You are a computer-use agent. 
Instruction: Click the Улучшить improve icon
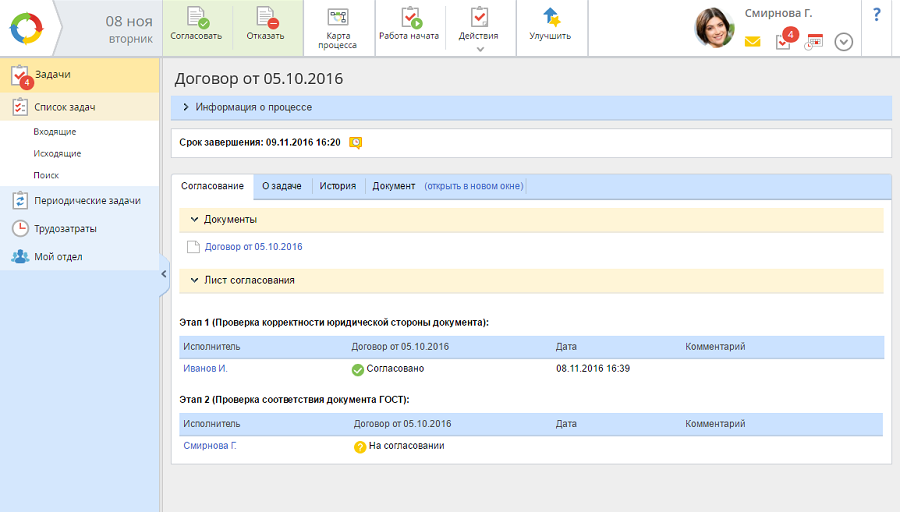(x=550, y=18)
